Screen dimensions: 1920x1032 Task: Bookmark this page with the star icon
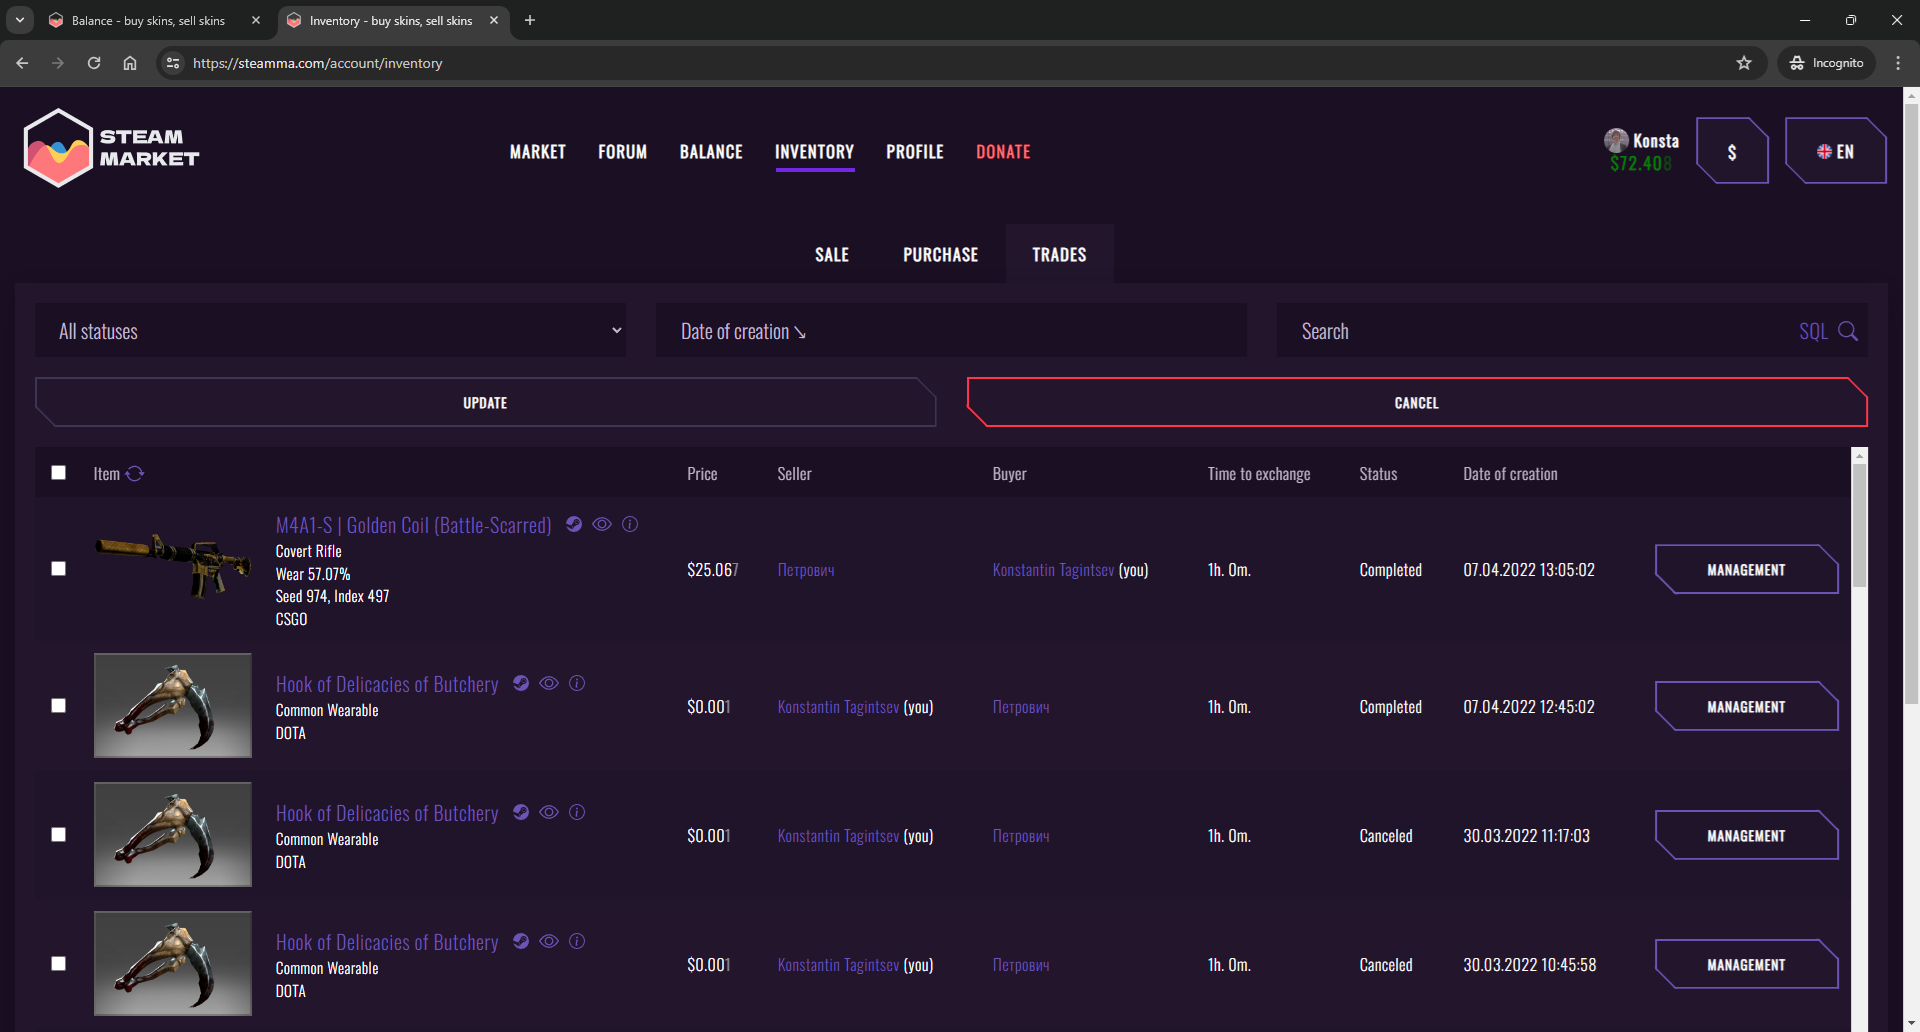tap(1744, 63)
